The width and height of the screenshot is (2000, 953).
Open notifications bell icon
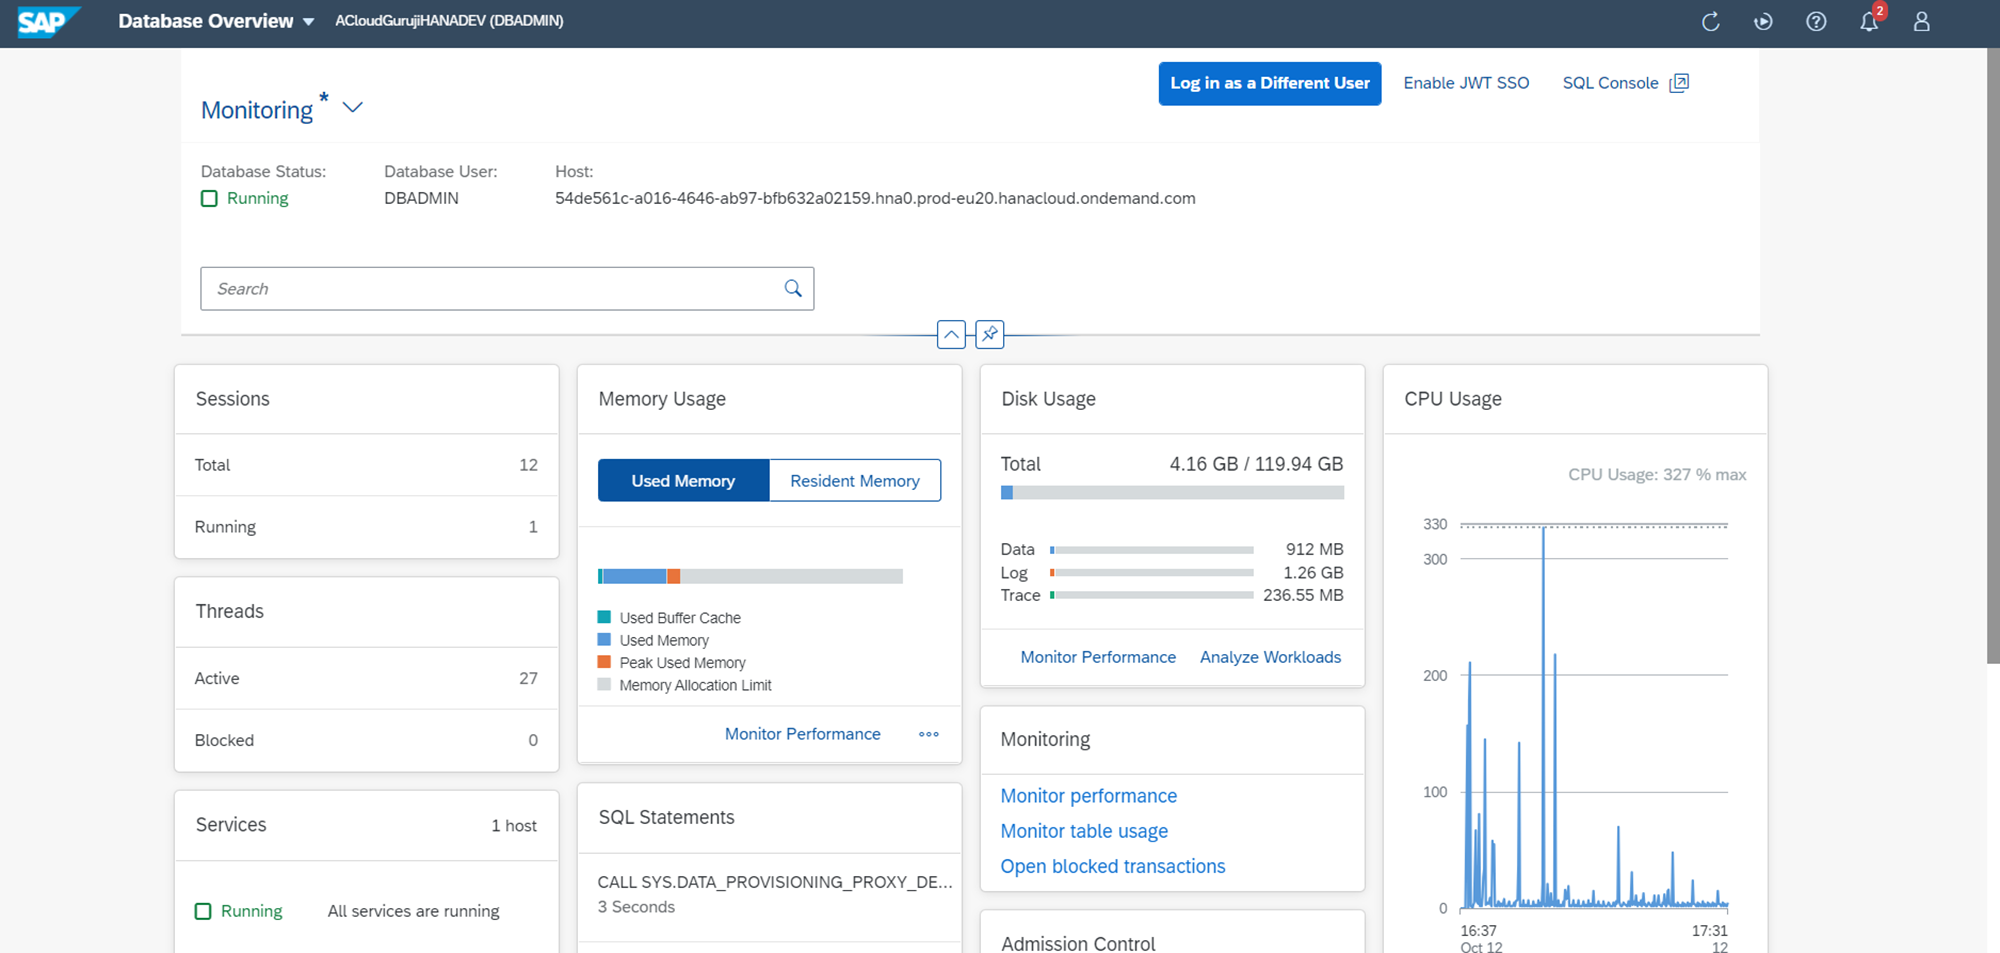pos(1868,22)
